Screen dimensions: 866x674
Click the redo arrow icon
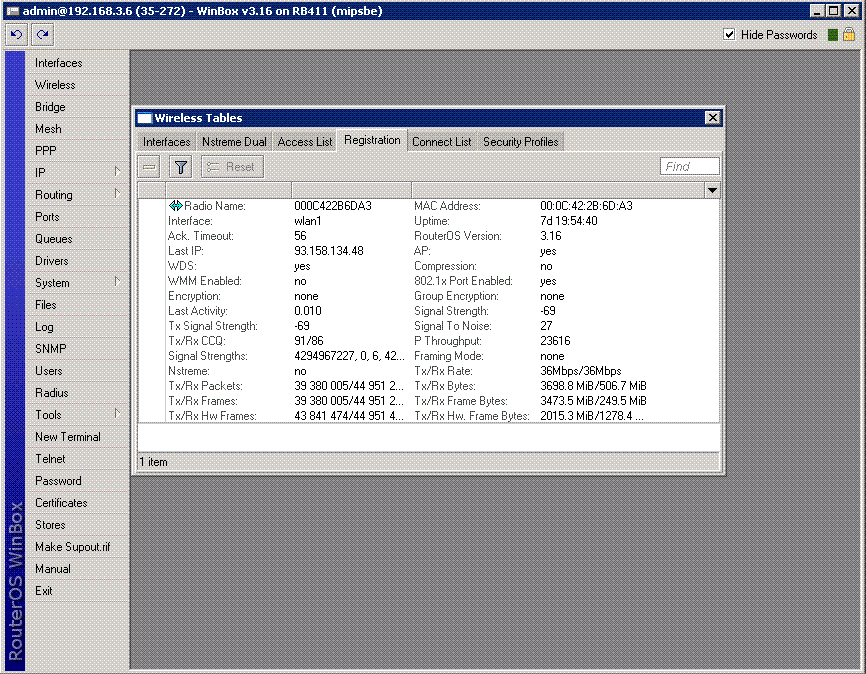pyautogui.click(x=42, y=35)
